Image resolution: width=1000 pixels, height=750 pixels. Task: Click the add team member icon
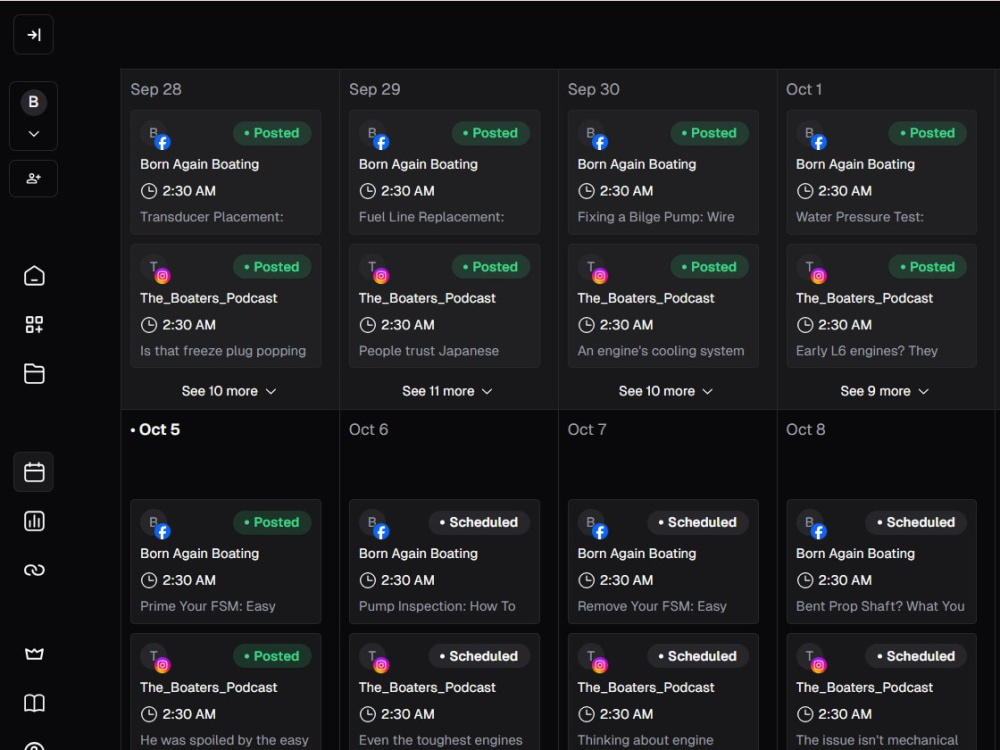coord(33,179)
